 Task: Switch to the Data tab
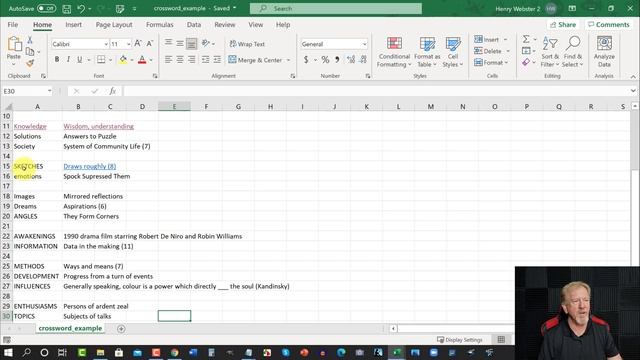click(x=194, y=24)
